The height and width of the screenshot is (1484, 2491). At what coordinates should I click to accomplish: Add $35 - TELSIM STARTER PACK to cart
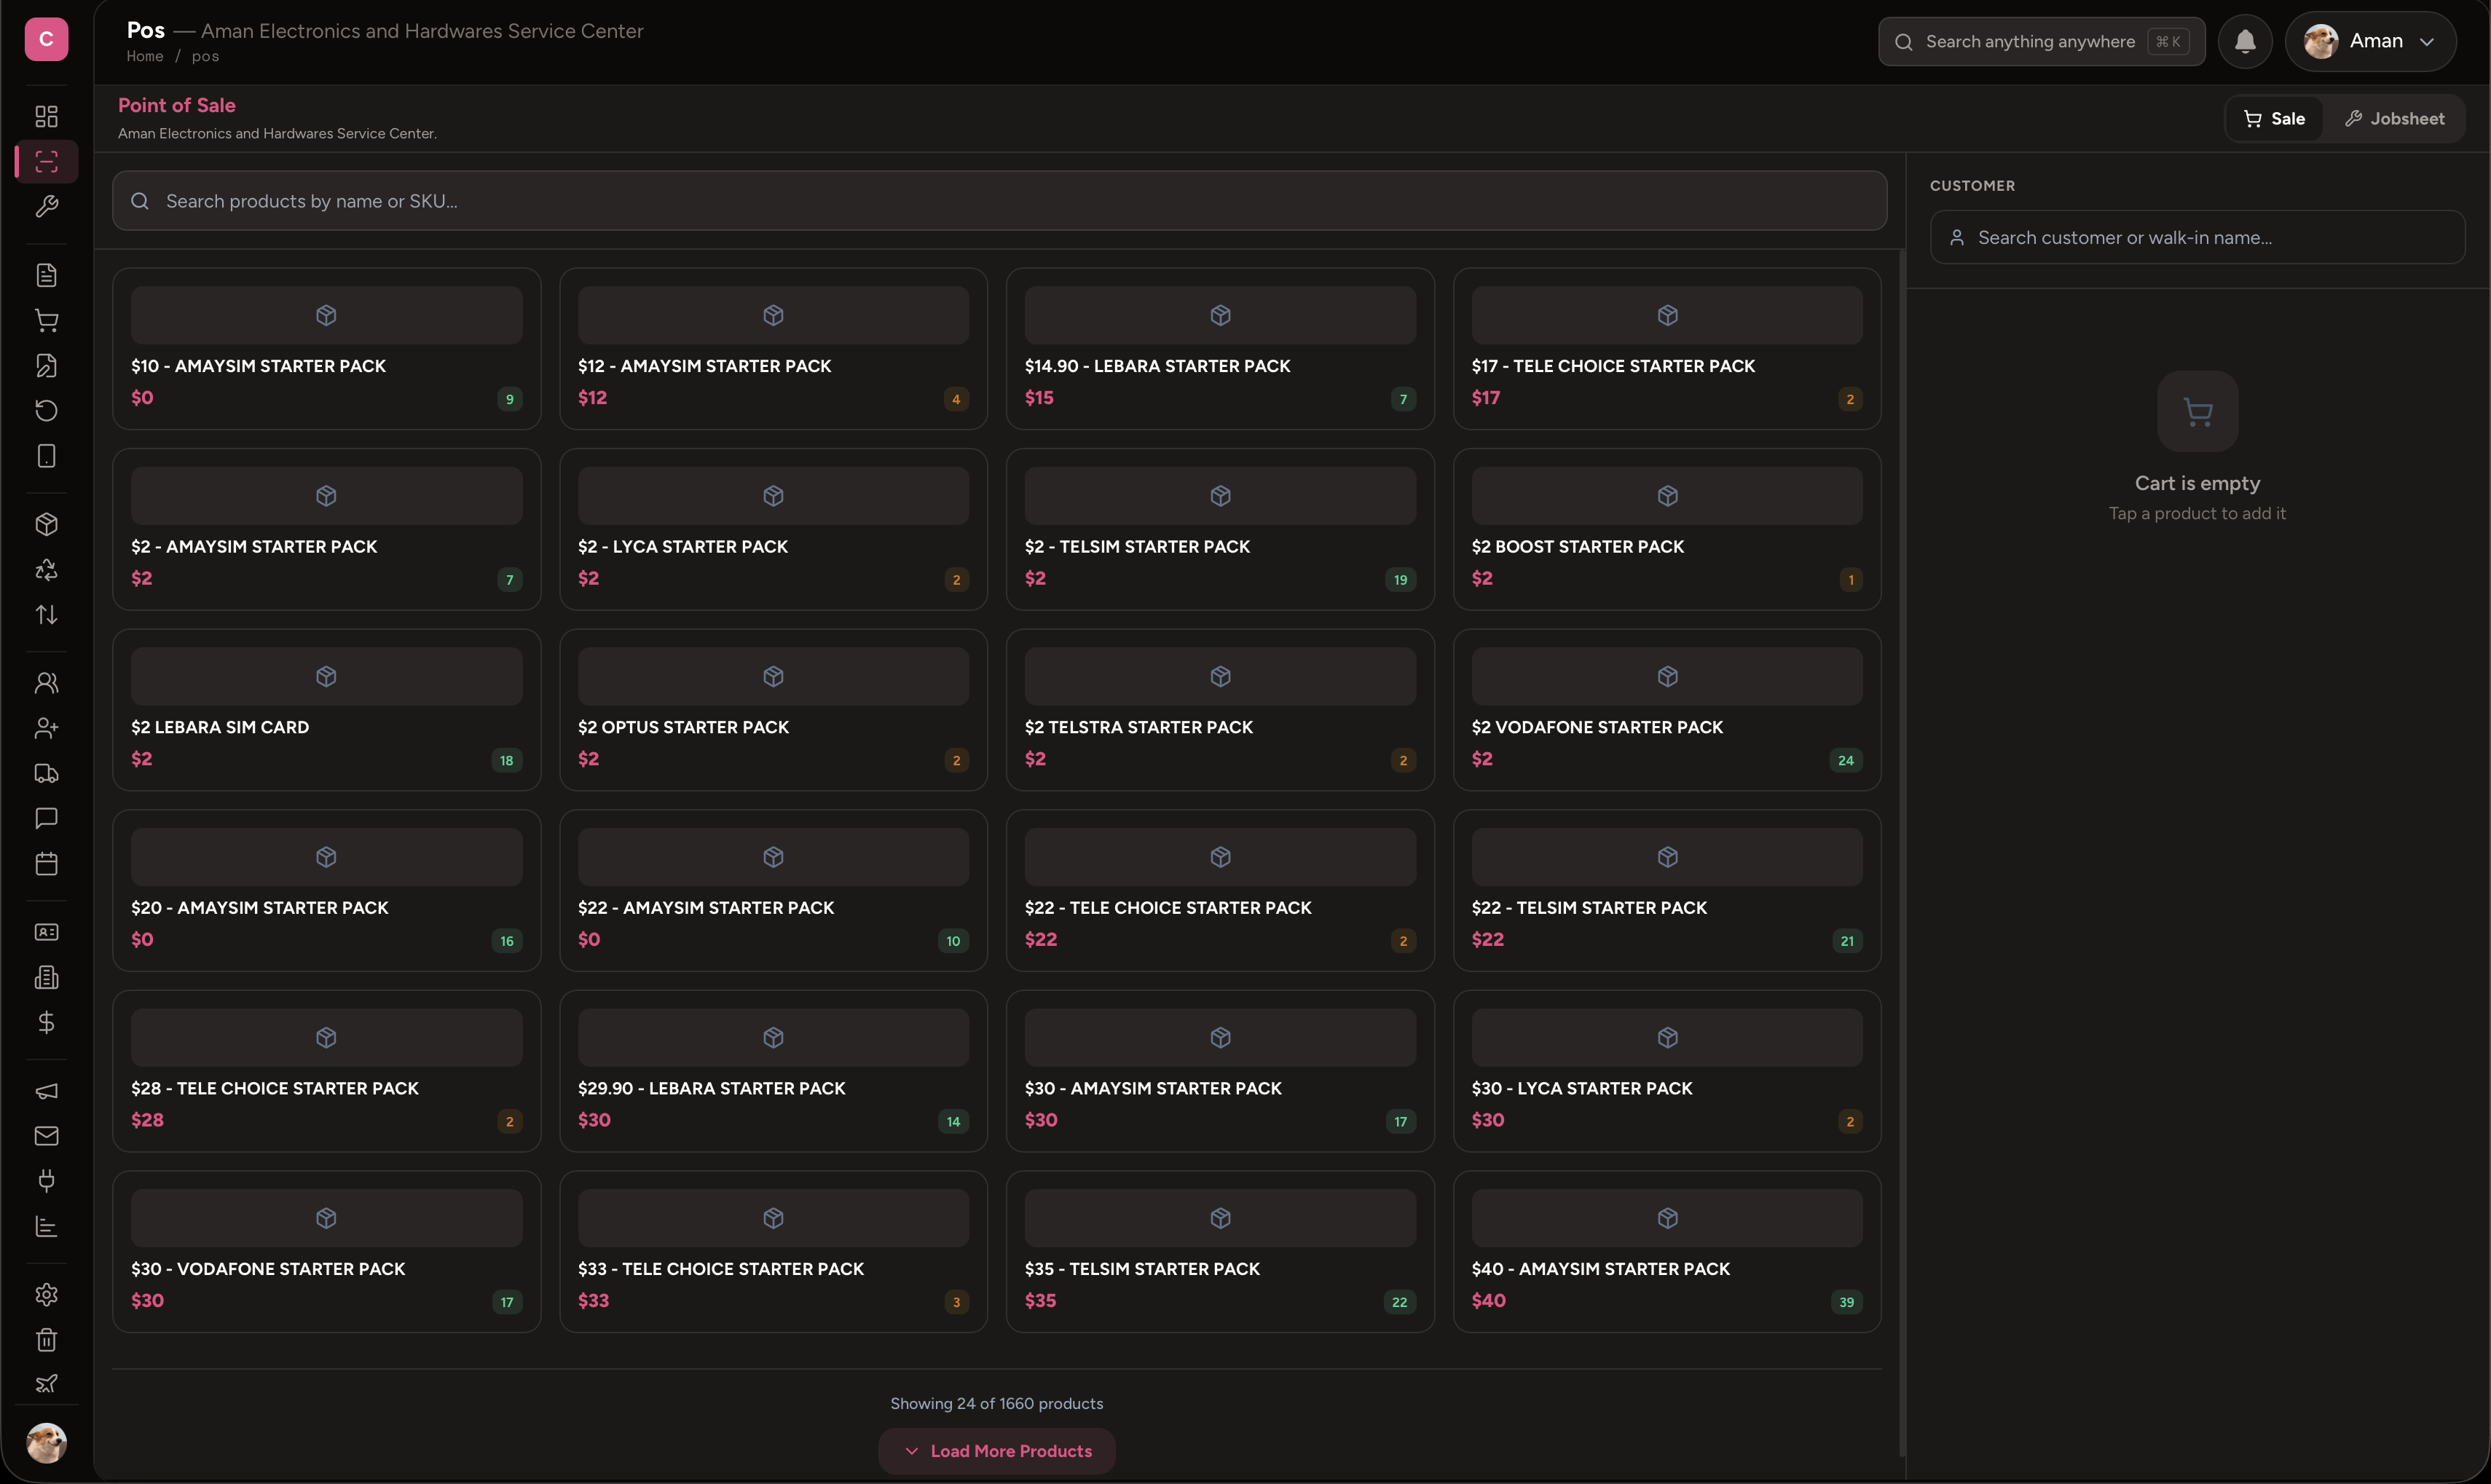(x=1220, y=1252)
